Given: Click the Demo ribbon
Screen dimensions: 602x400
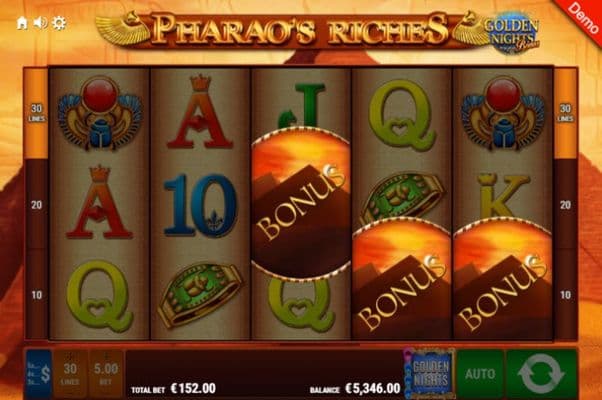Looking at the screenshot, I should [x=582, y=16].
